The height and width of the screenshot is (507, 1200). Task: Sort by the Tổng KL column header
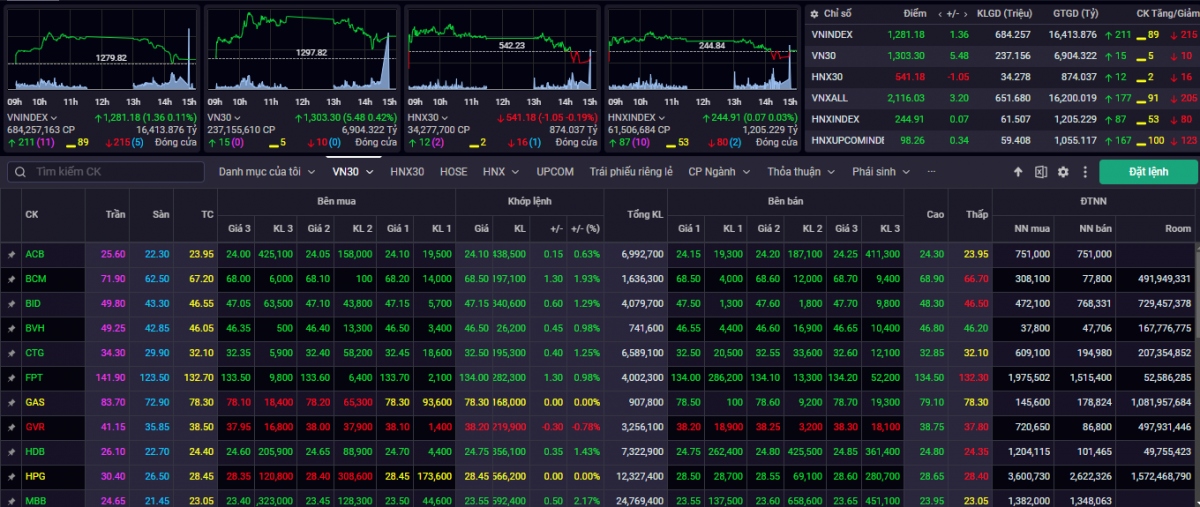pyautogui.click(x=645, y=214)
